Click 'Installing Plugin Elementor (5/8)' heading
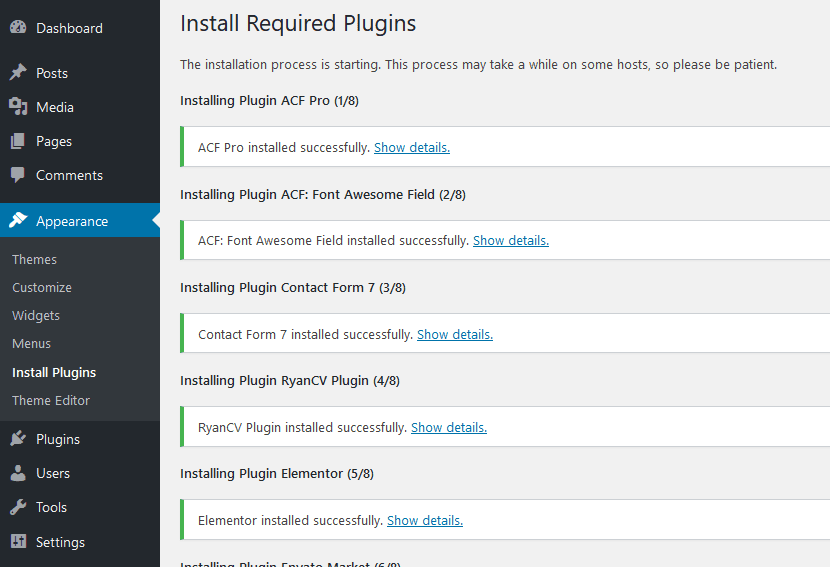Screen dimensions: 830x567 coord(277,473)
